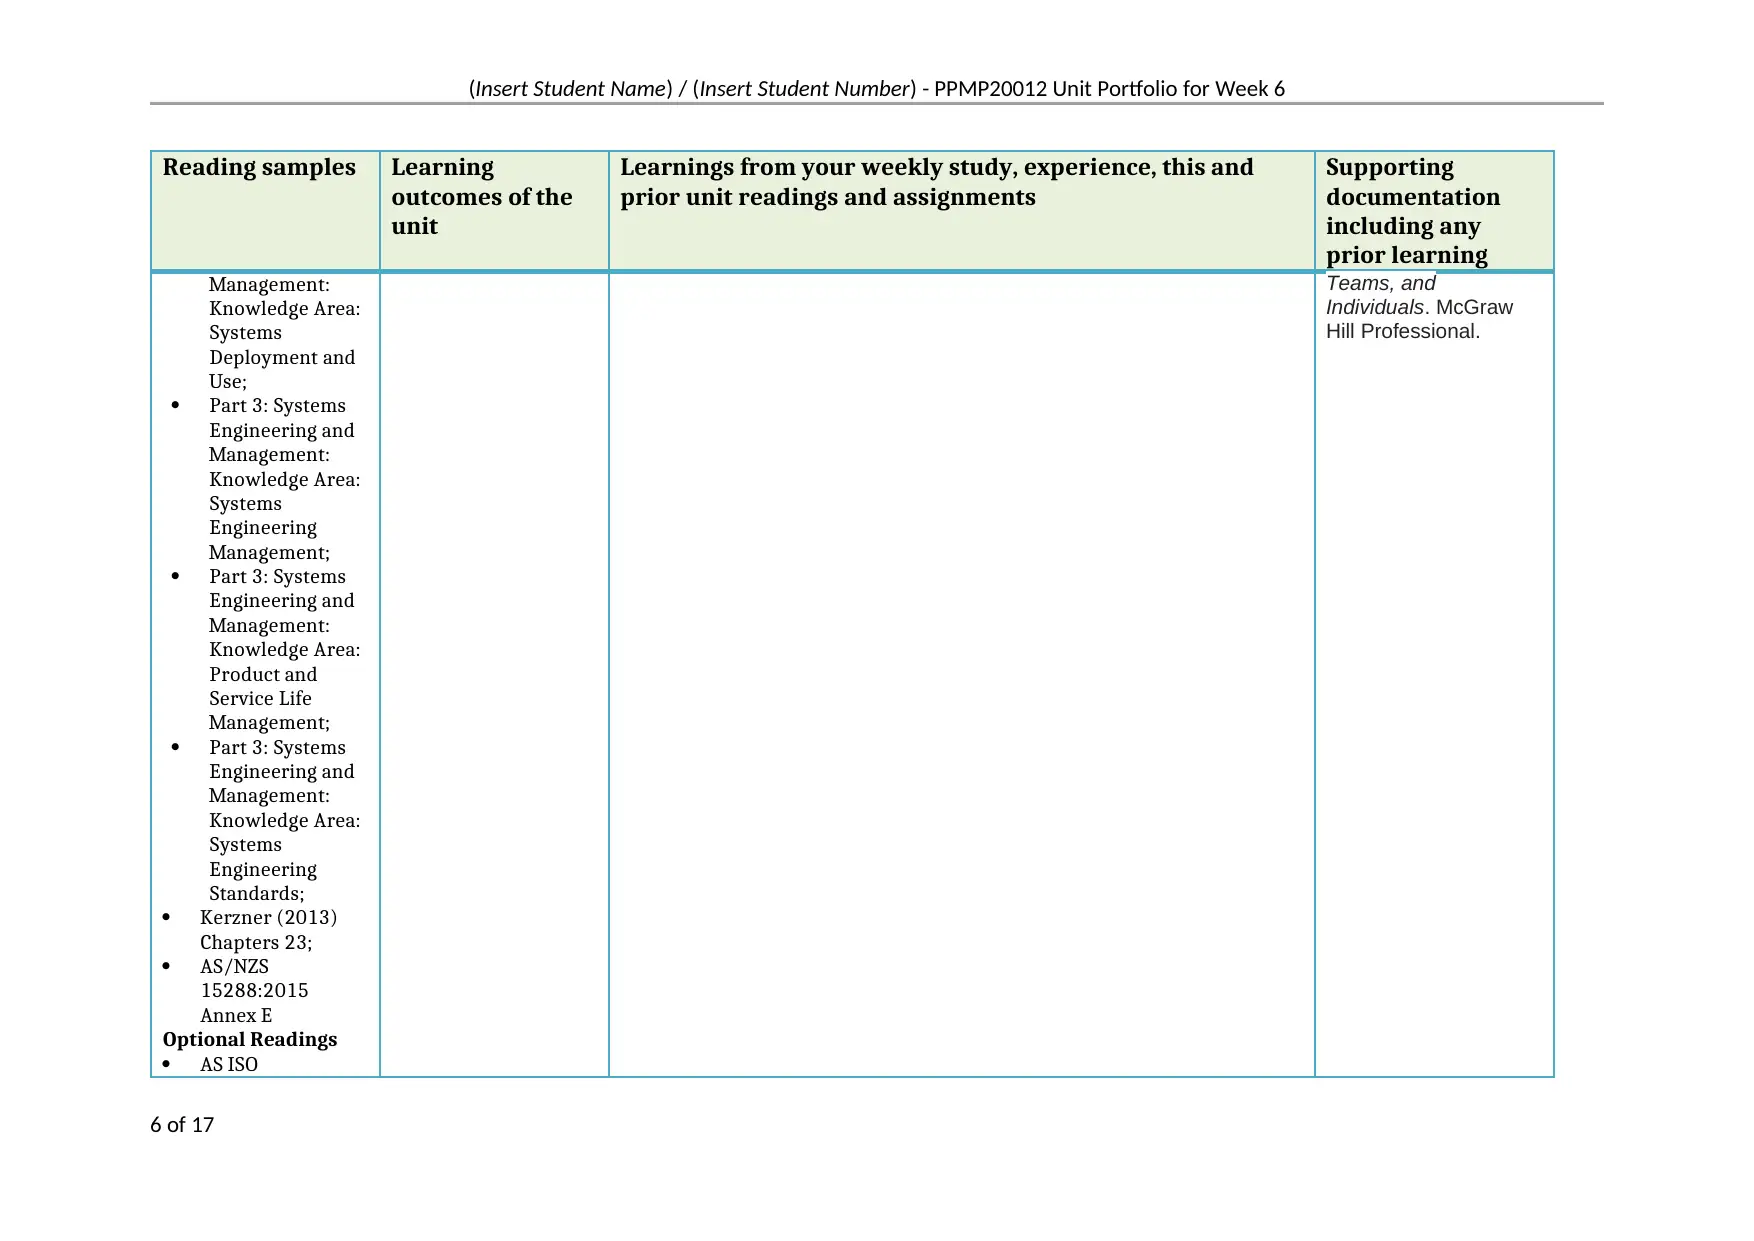Select the 'Deployment and' line in reading list
This screenshot has width=1754, height=1241.
pyautogui.click(x=282, y=357)
